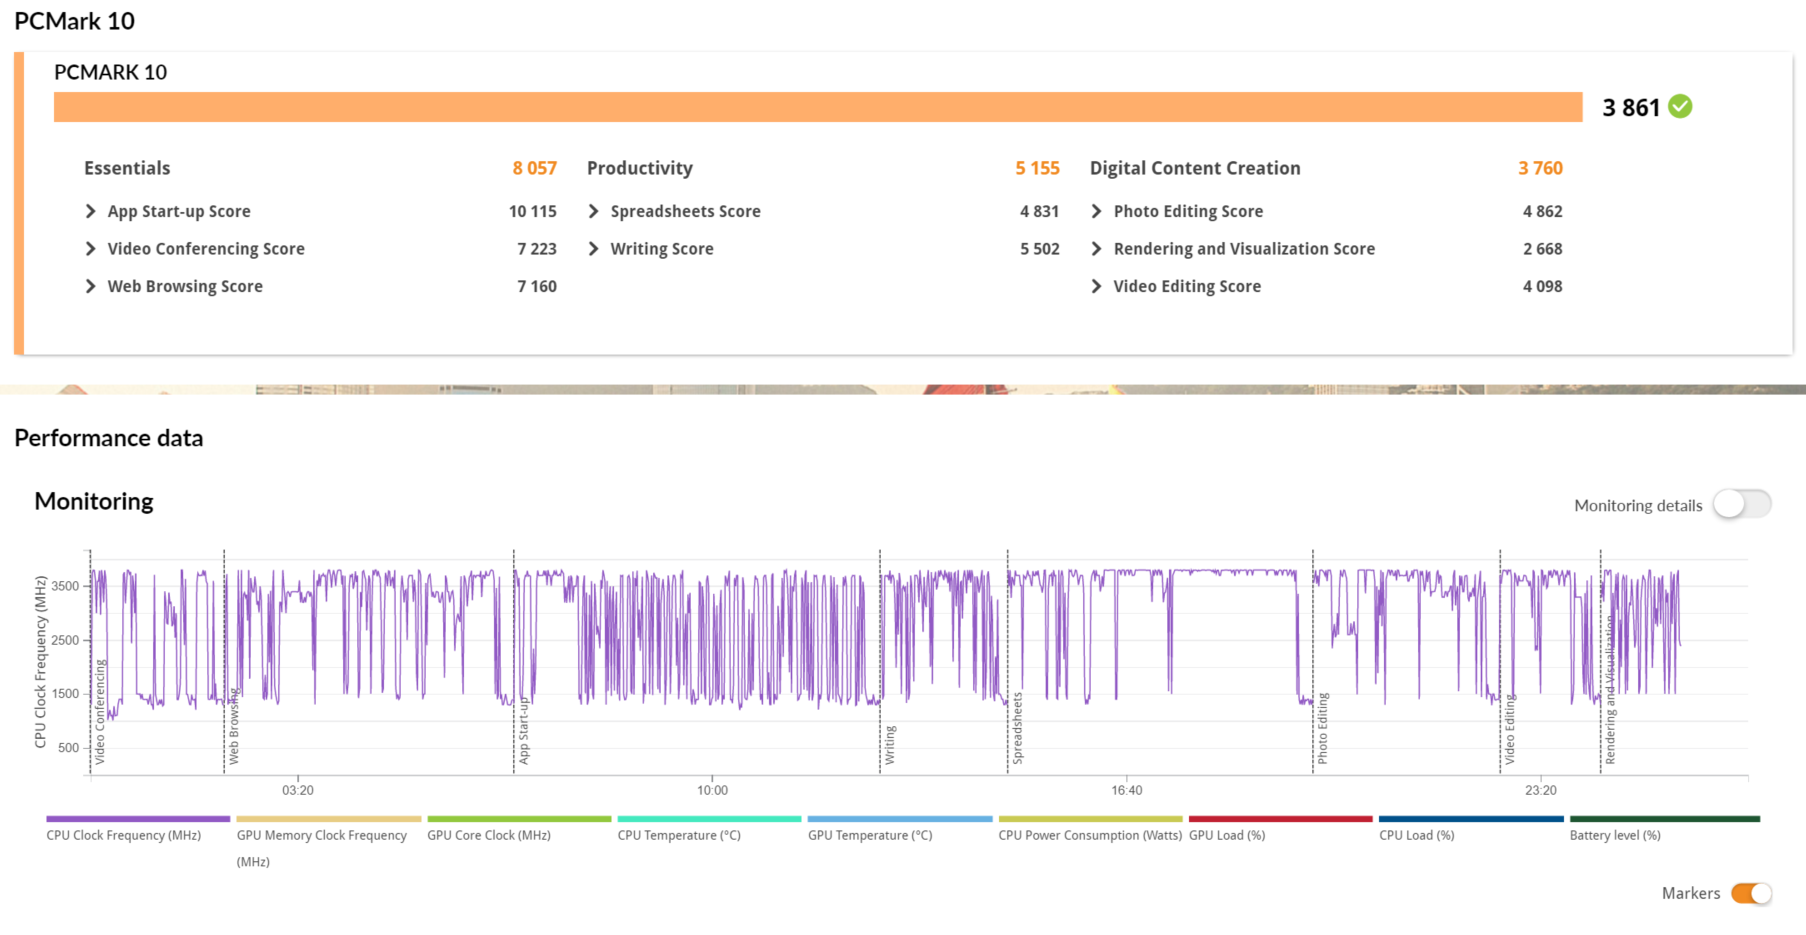
Task: Expand the Video Editing Score chevron
Action: click(x=1097, y=286)
